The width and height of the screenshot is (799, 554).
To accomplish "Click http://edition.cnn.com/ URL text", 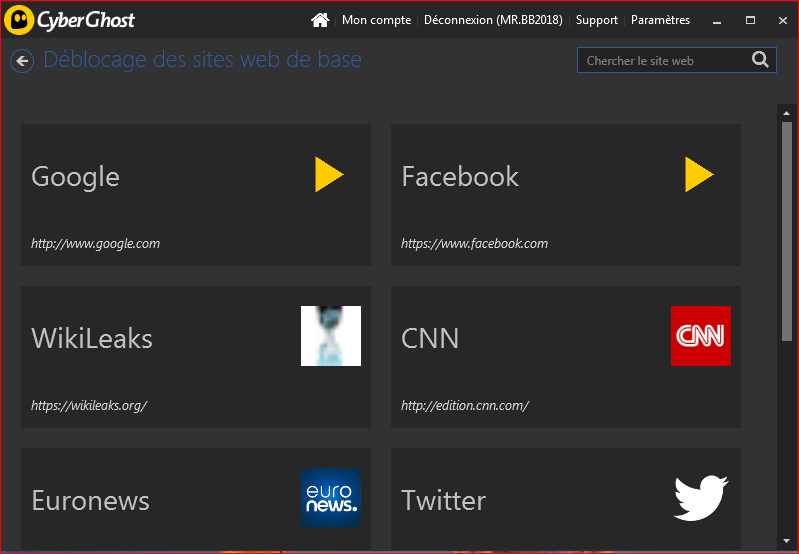I will coord(465,406).
